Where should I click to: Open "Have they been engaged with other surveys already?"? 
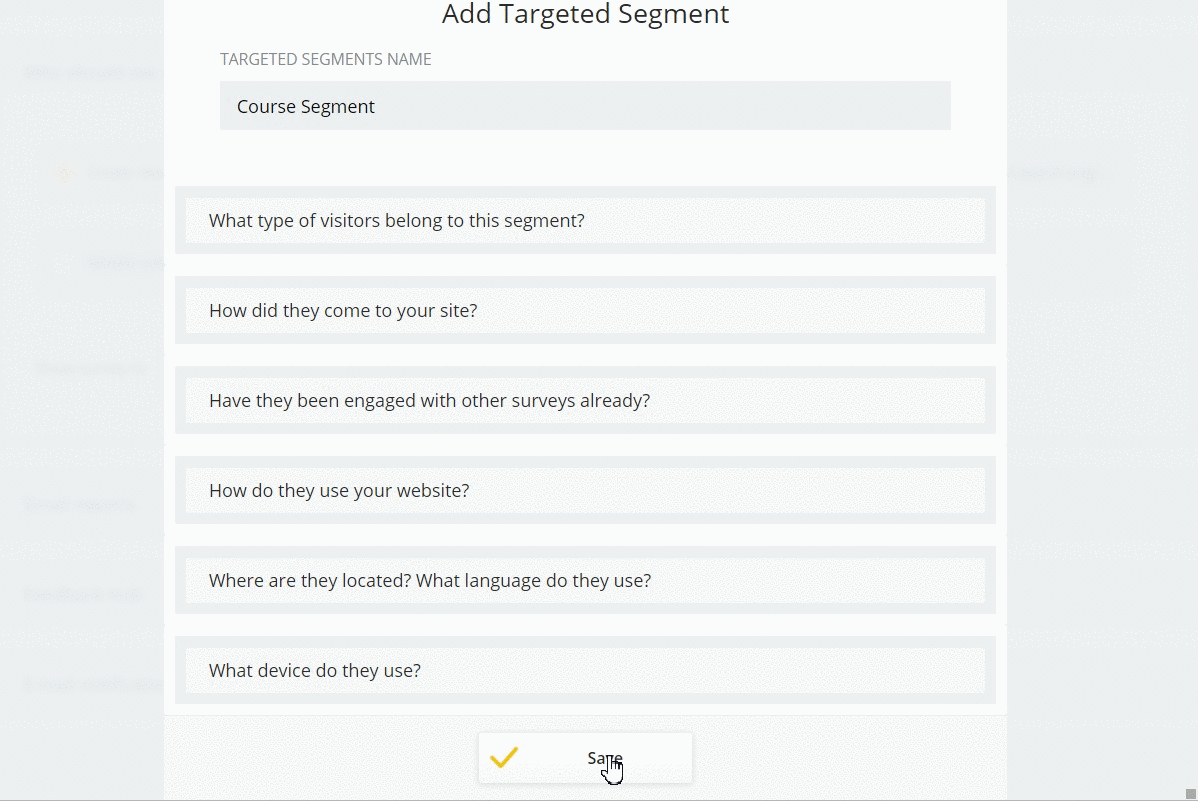point(585,401)
